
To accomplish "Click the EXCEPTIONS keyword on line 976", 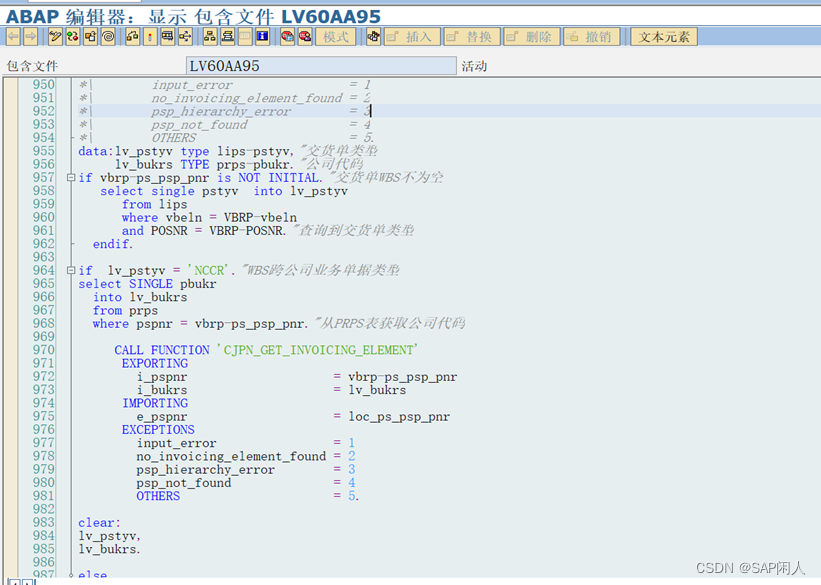I will pos(158,430).
